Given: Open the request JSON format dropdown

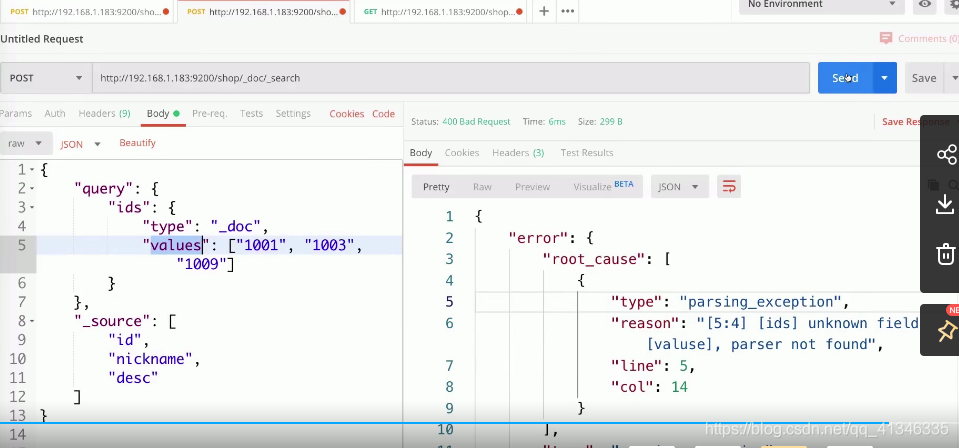Looking at the screenshot, I should (80, 144).
